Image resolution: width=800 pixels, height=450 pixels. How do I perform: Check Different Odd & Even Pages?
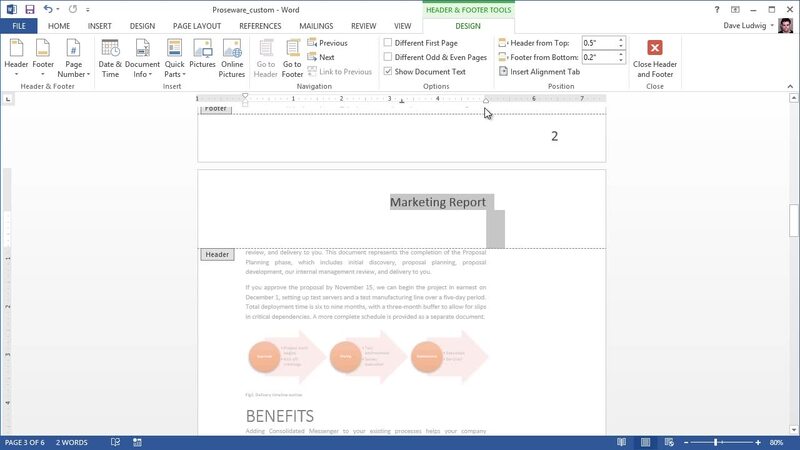[x=388, y=57]
